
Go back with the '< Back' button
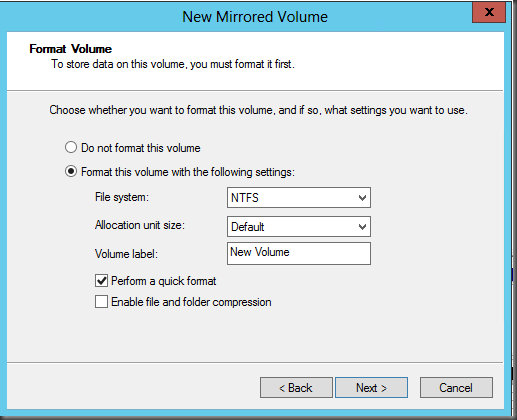coord(296,388)
